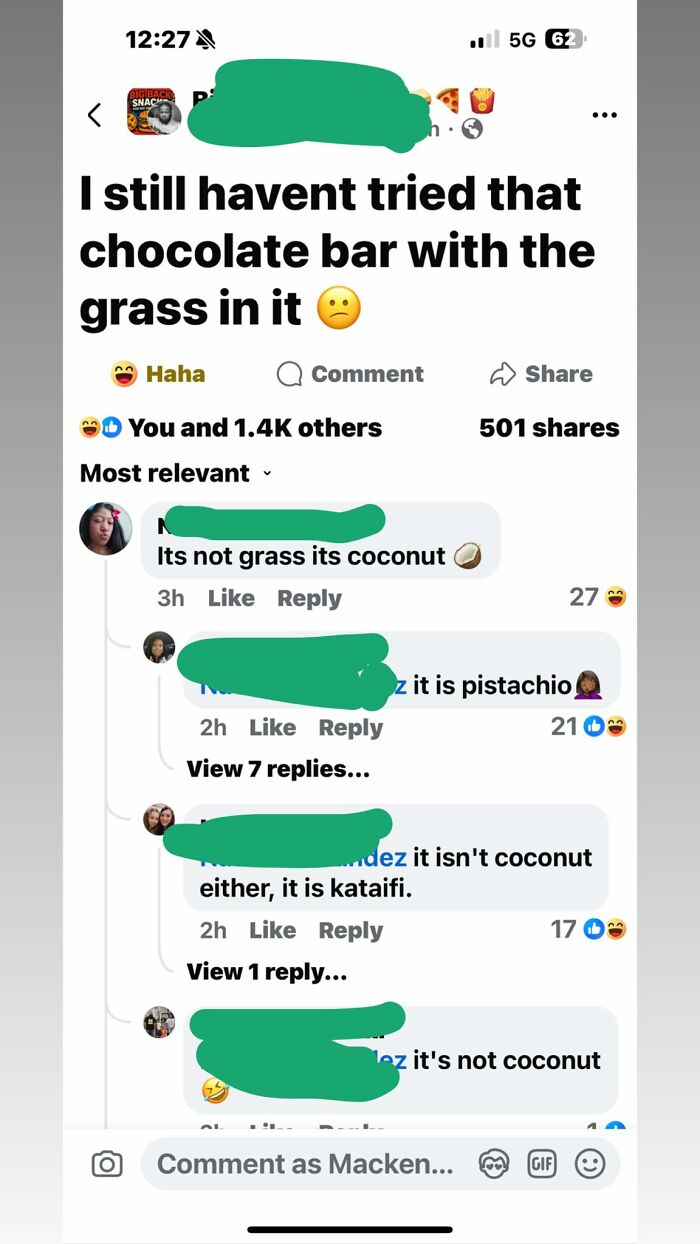Open the three-dot post options menu
This screenshot has width=700, height=1244.
(x=604, y=114)
